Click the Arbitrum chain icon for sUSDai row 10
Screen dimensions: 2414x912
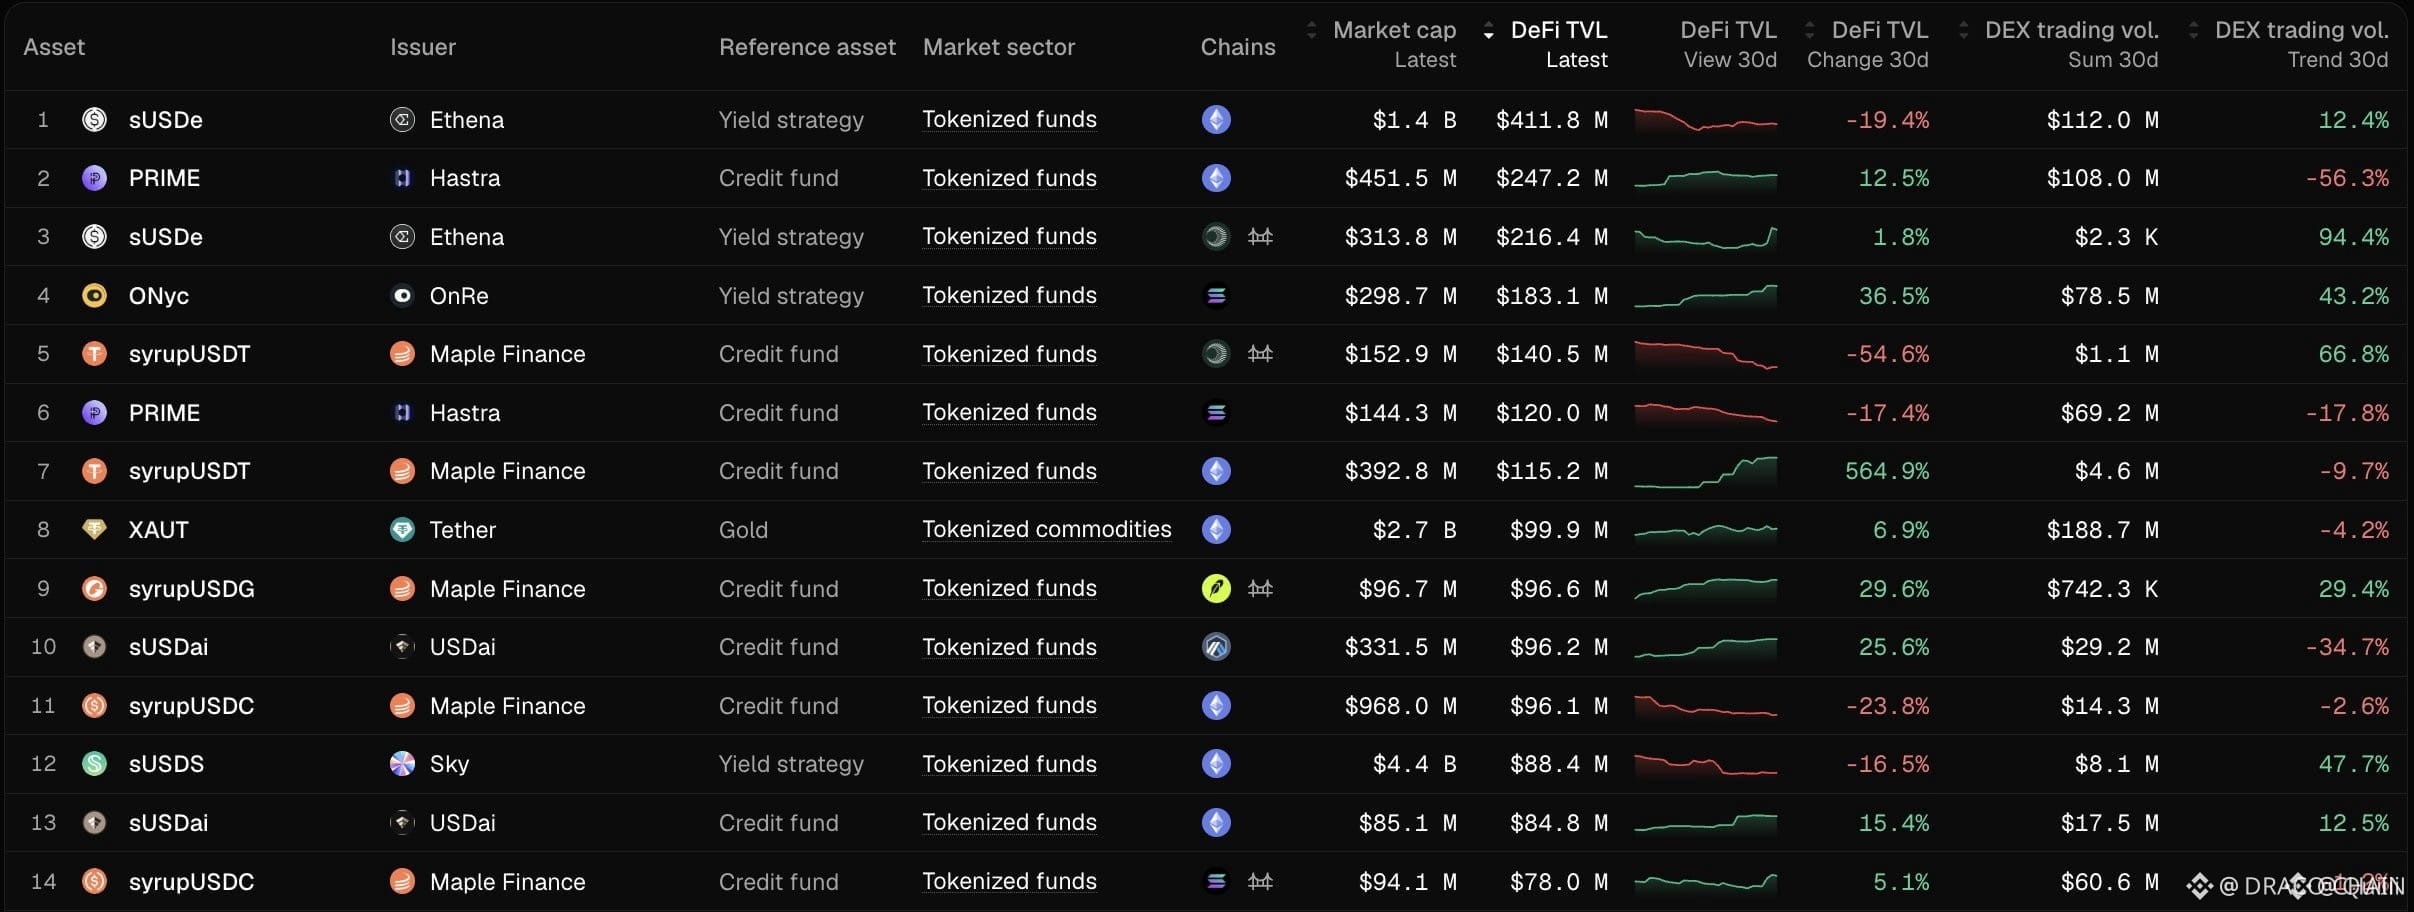[1216, 647]
